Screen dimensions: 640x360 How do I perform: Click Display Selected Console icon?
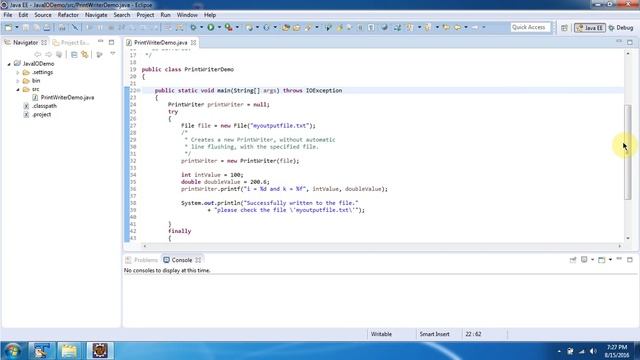point(584,260)
